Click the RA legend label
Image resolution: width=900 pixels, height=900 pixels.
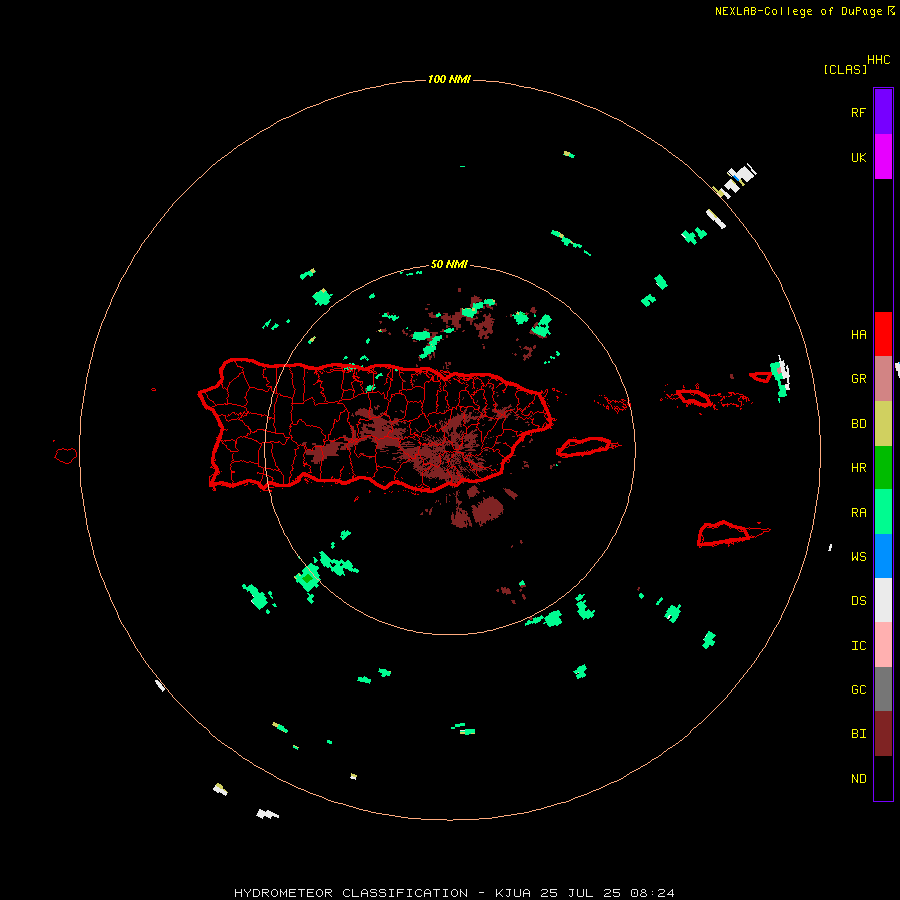coord(858,512)
